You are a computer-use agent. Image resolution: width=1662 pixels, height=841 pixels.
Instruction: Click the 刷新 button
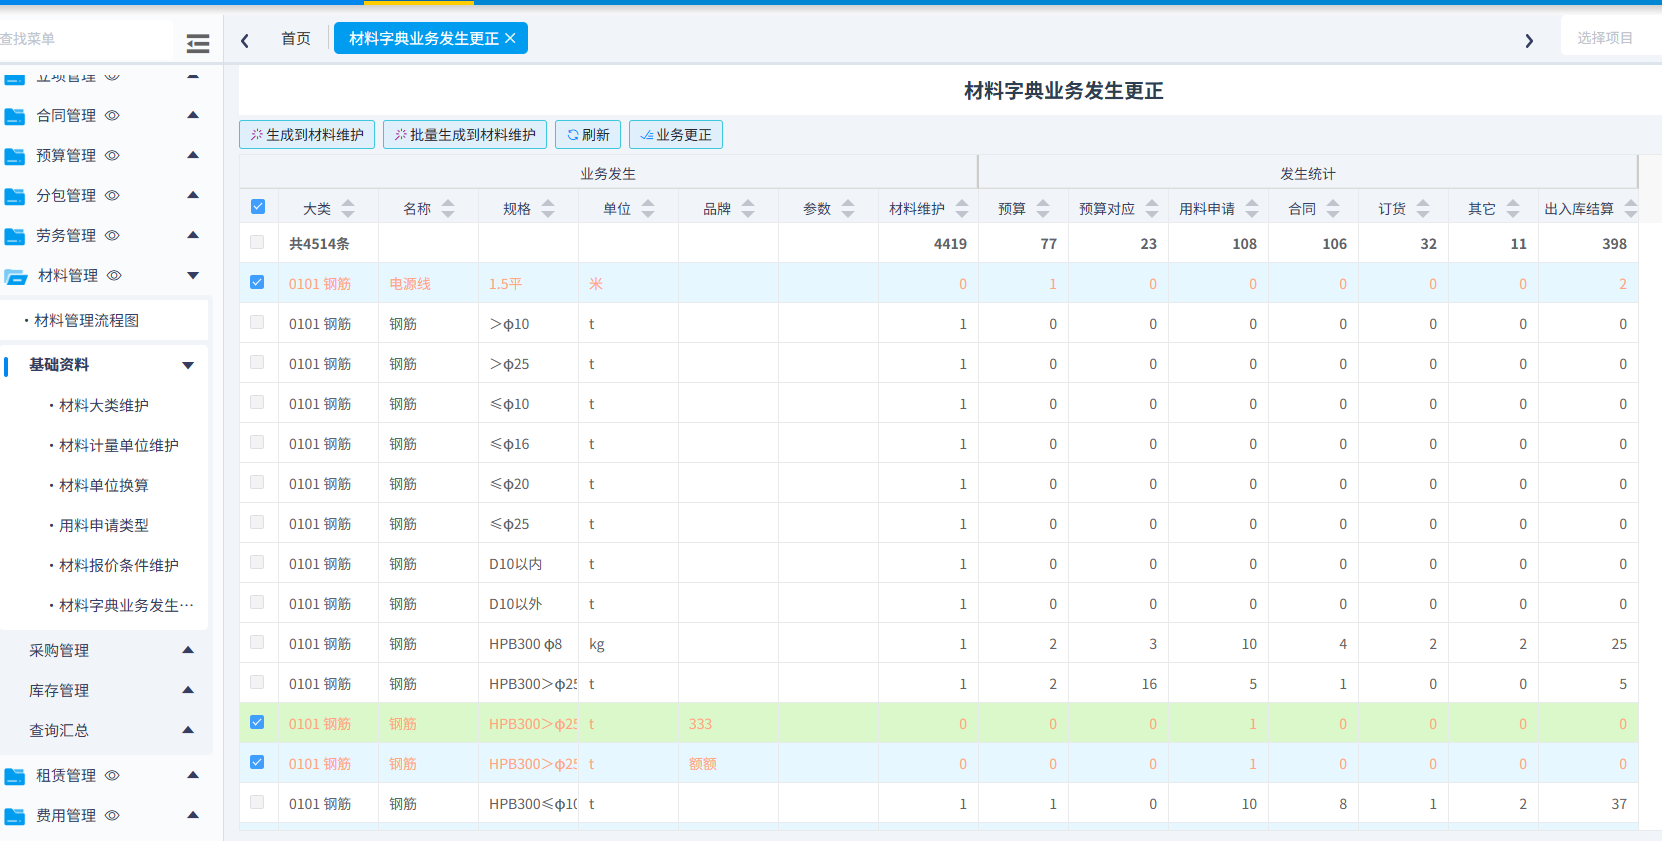[x=588, y=135]
